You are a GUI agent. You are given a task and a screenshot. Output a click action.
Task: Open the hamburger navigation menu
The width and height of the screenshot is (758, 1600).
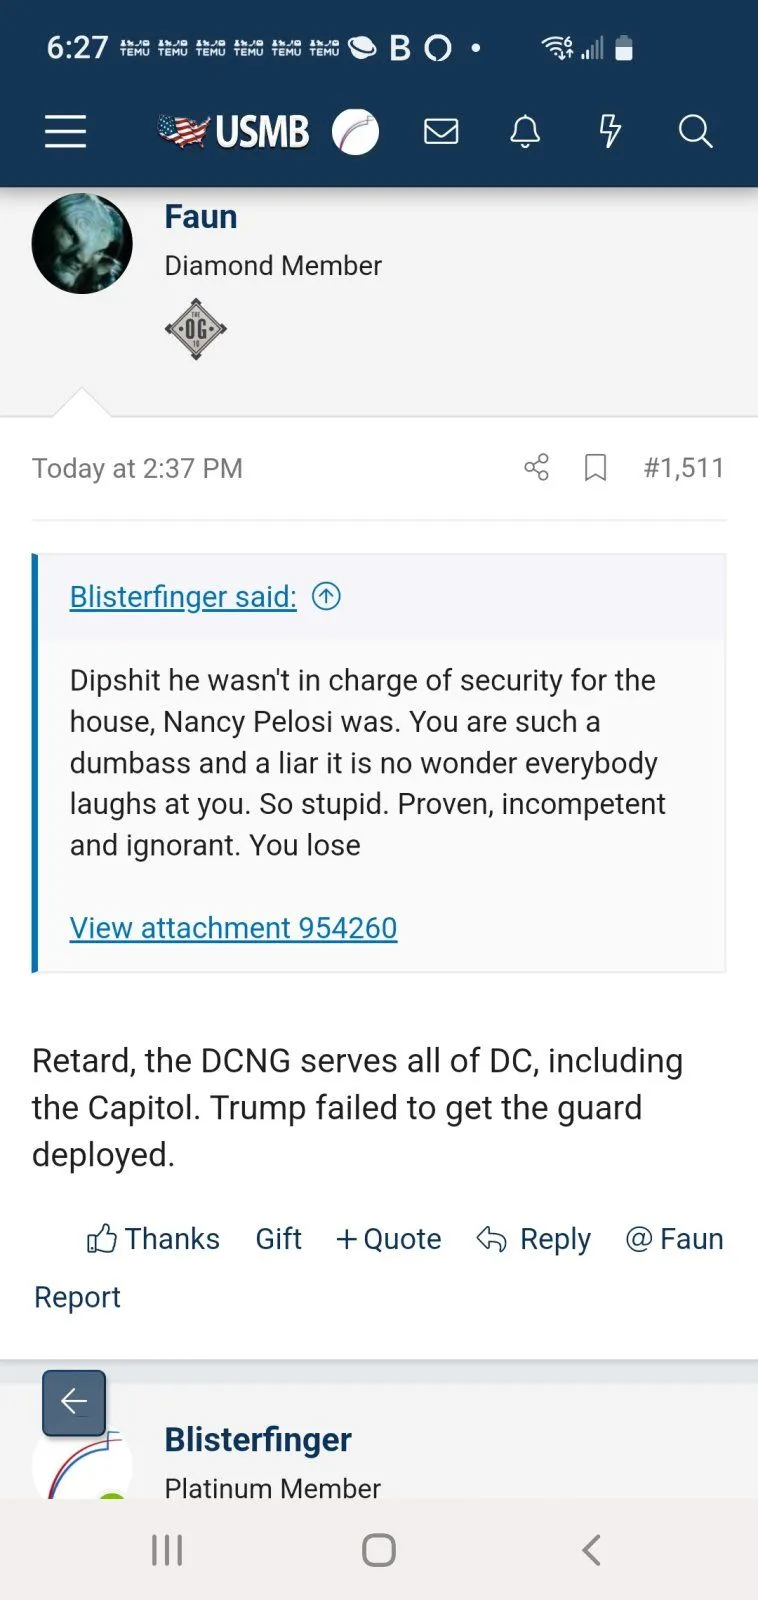[x=65, y=131]
